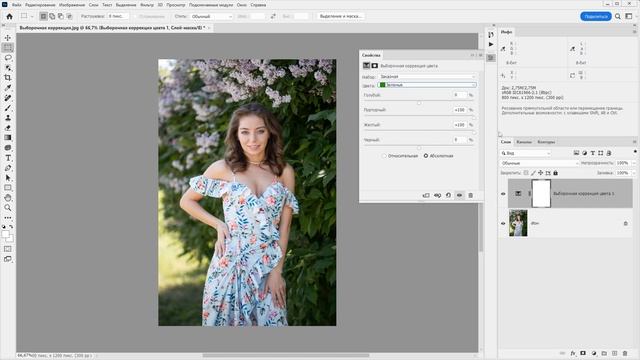Open the search icon at top right

tap(618, 16)
